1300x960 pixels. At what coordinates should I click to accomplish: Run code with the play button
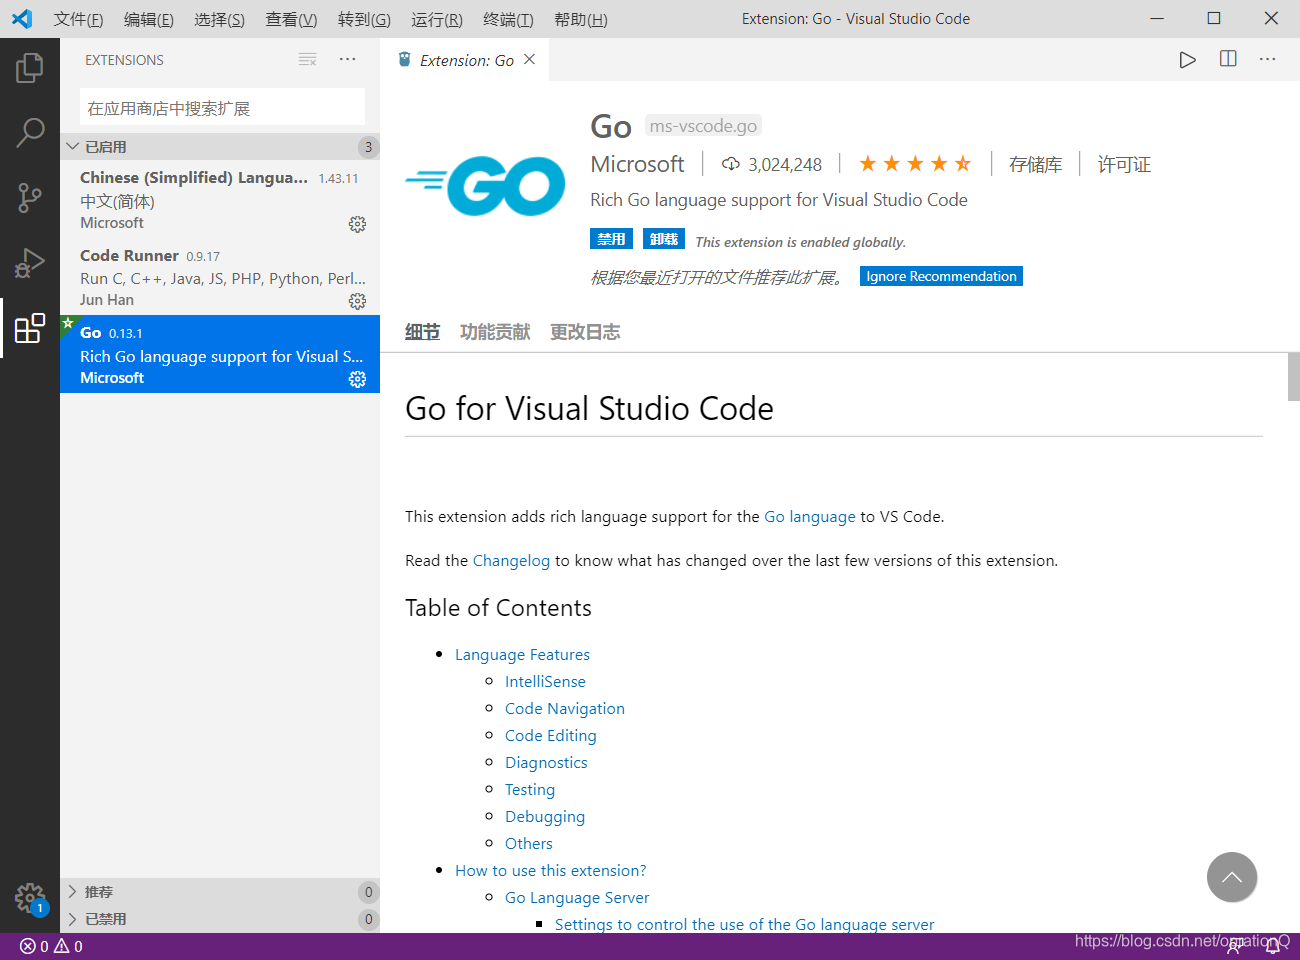(x=1187, y=60)
